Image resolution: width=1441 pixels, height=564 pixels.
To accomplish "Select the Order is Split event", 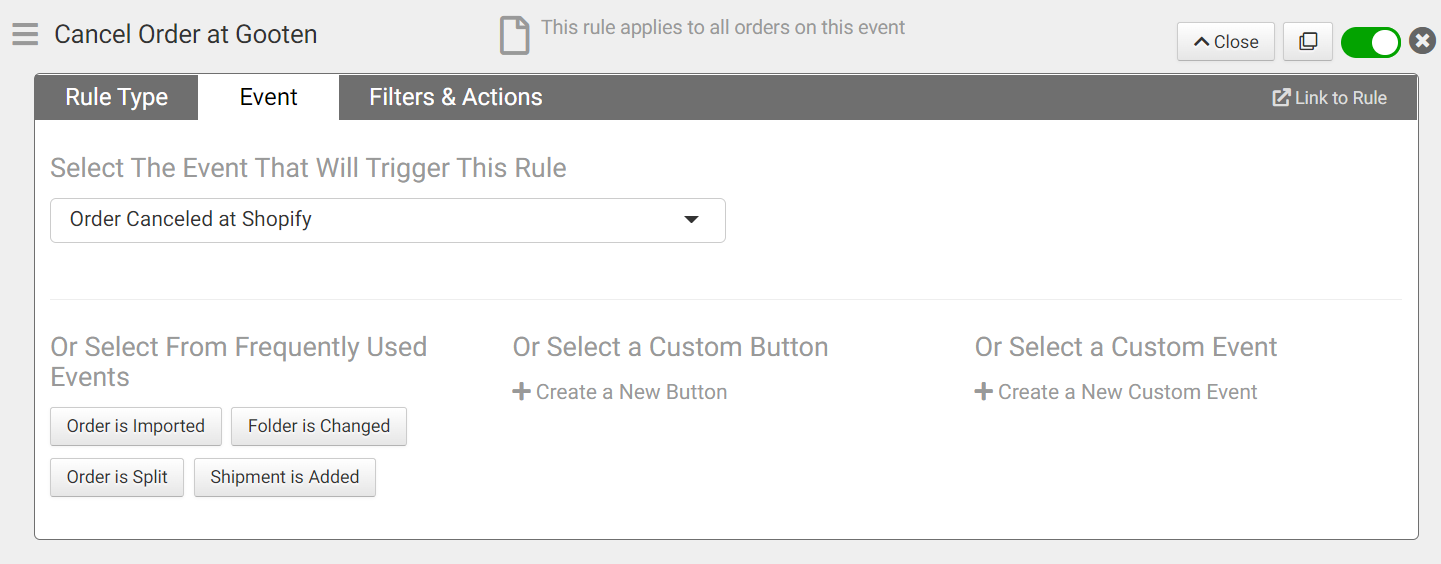I will pos(117,477).
